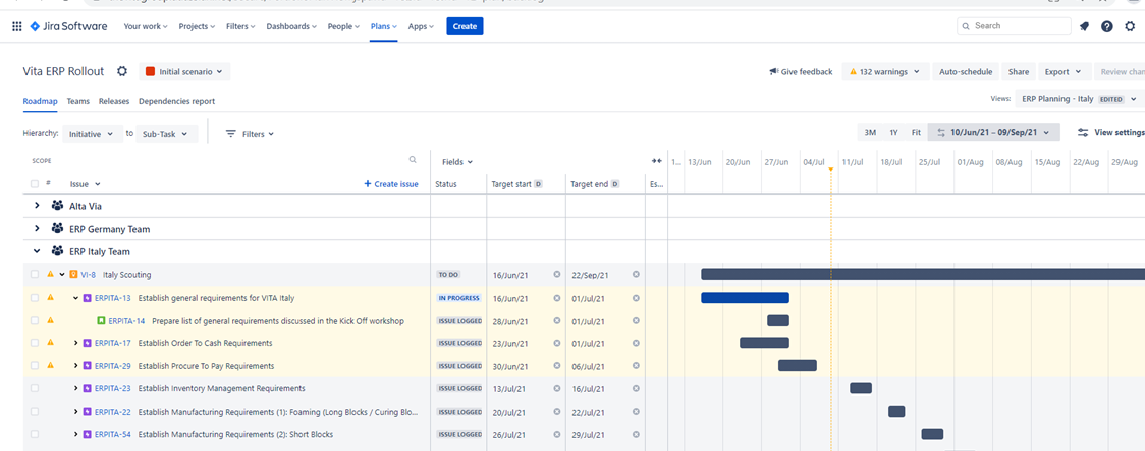Open the help question mark icon

click(x=1107, y=26)
